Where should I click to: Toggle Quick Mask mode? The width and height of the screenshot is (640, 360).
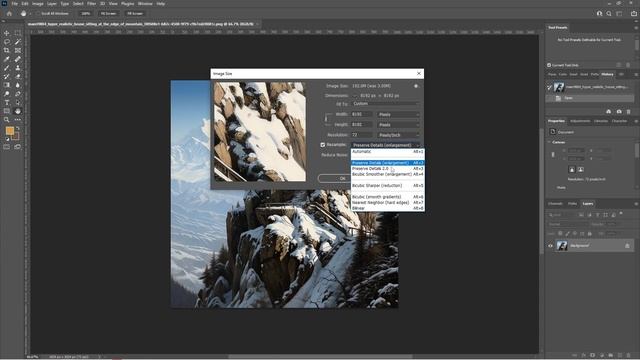coord(7,147)
